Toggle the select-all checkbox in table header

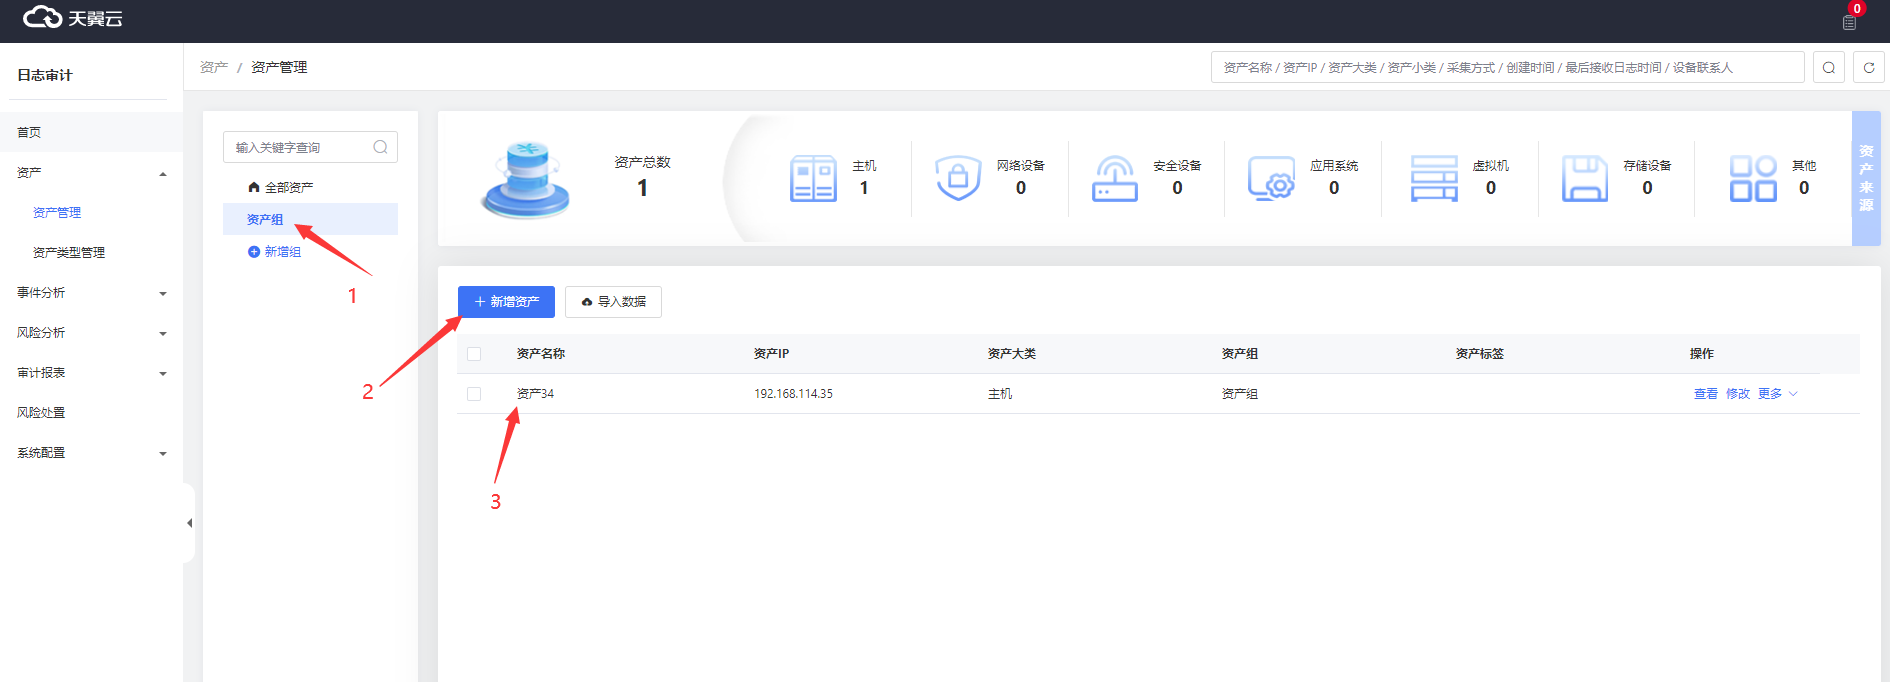tap(474, 354)
